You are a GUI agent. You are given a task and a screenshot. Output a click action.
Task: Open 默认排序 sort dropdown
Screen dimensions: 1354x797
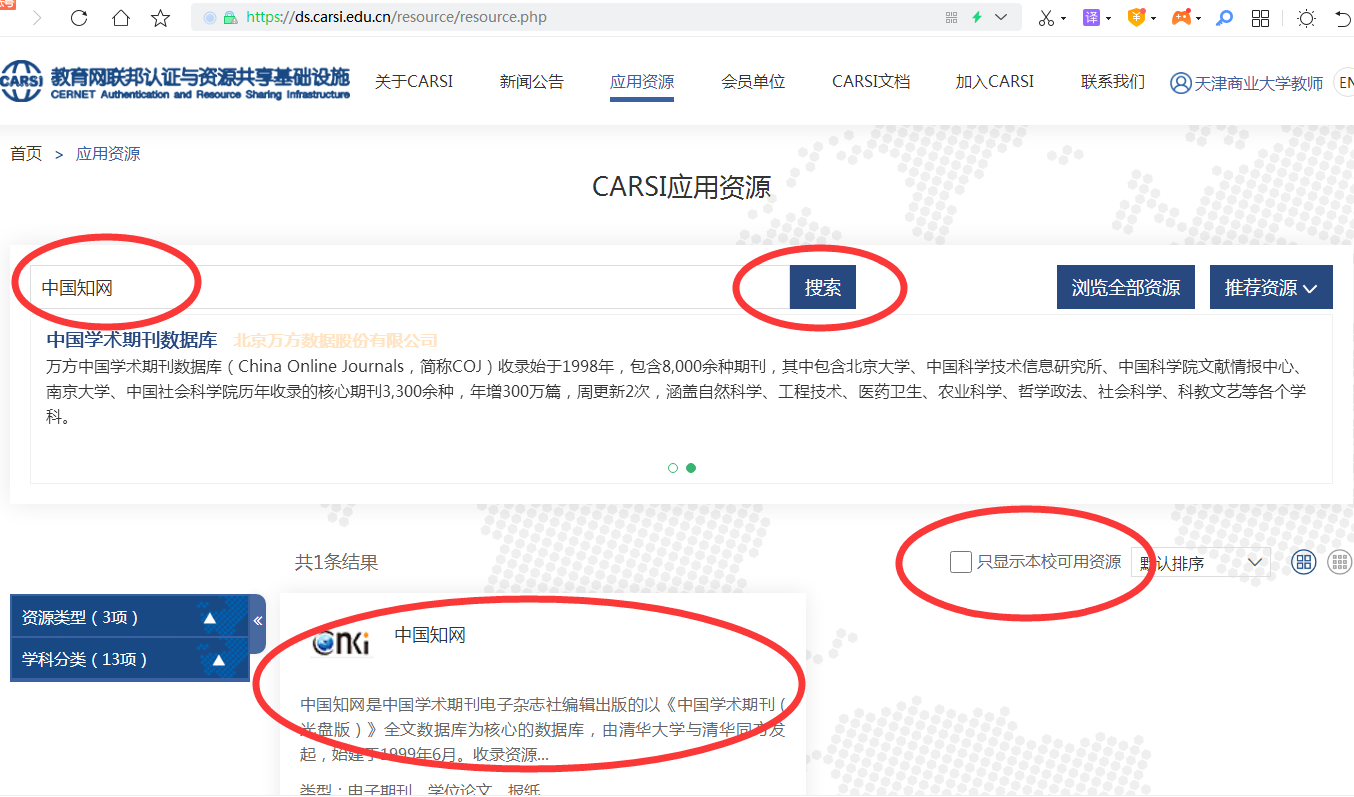pyautogui.click(x=1200, y=562)
